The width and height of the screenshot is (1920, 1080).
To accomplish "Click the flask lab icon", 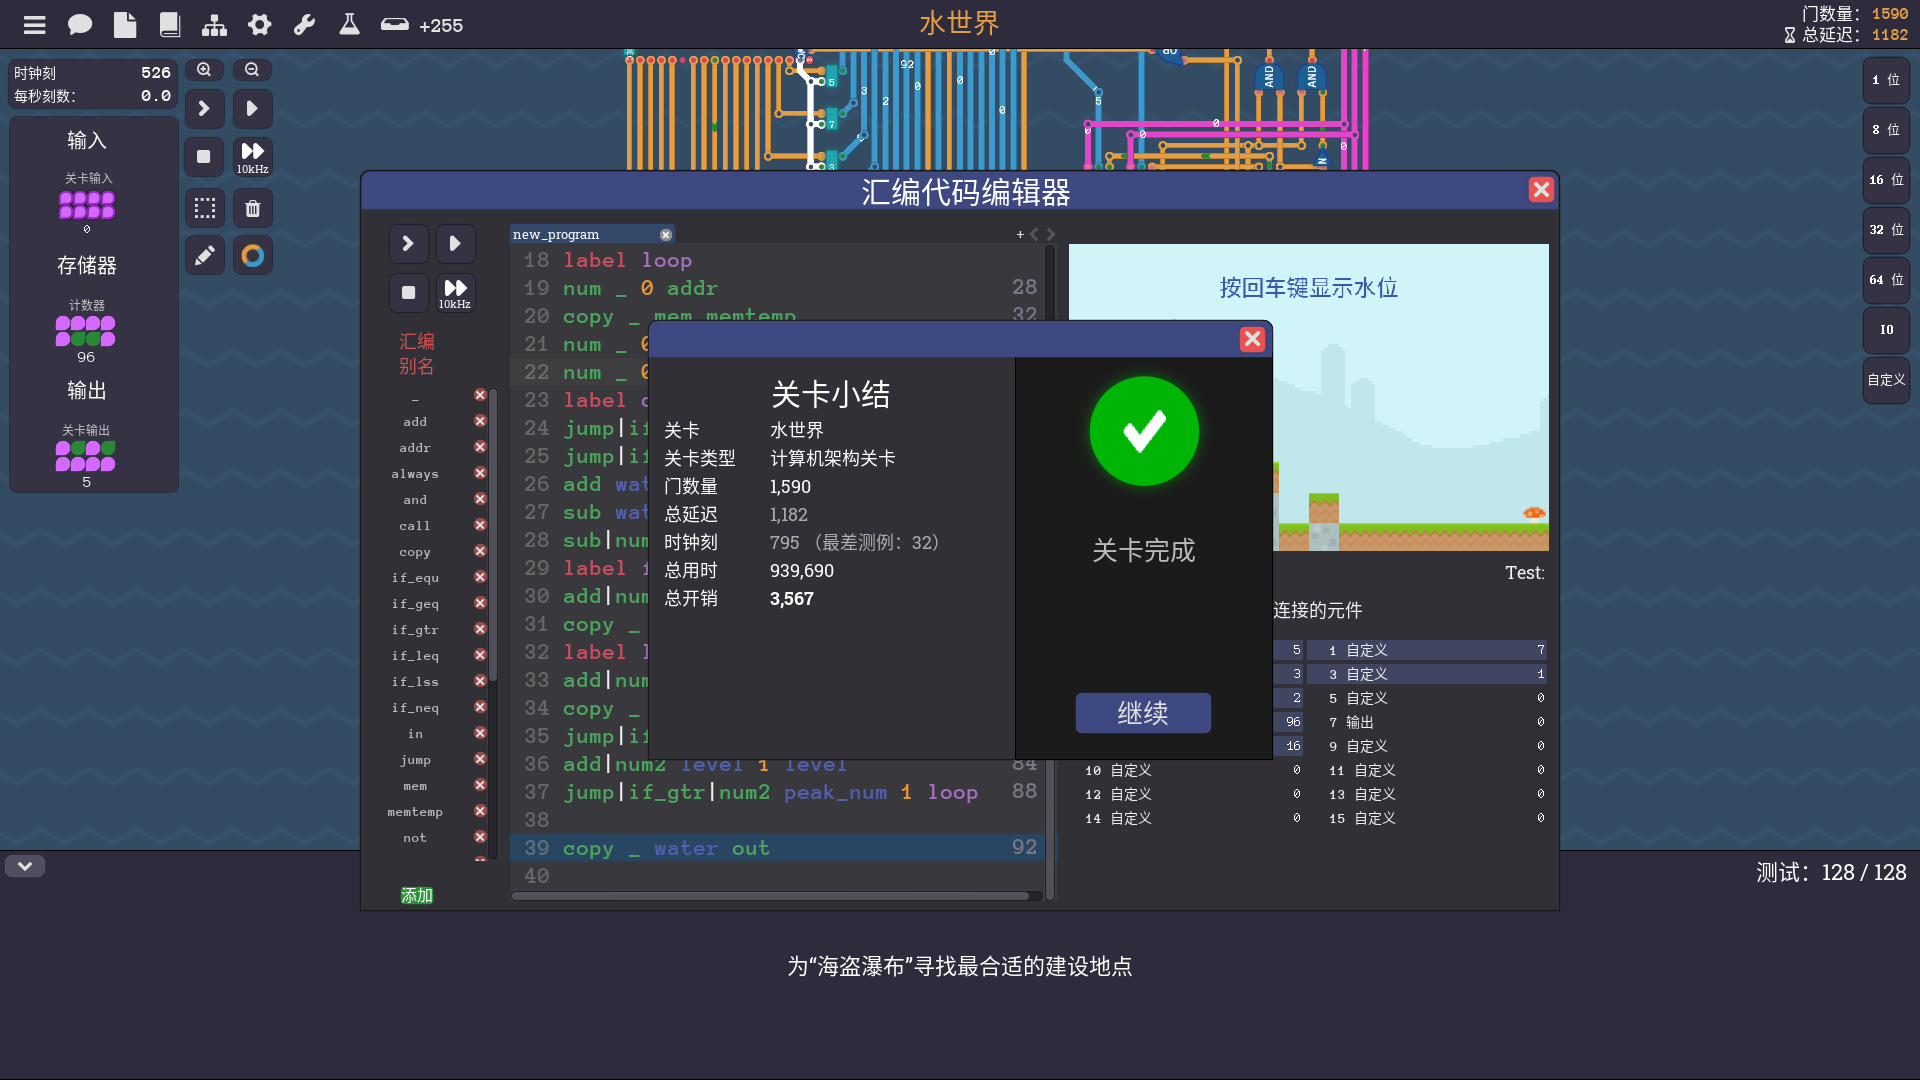I will [x=349, y=25].
